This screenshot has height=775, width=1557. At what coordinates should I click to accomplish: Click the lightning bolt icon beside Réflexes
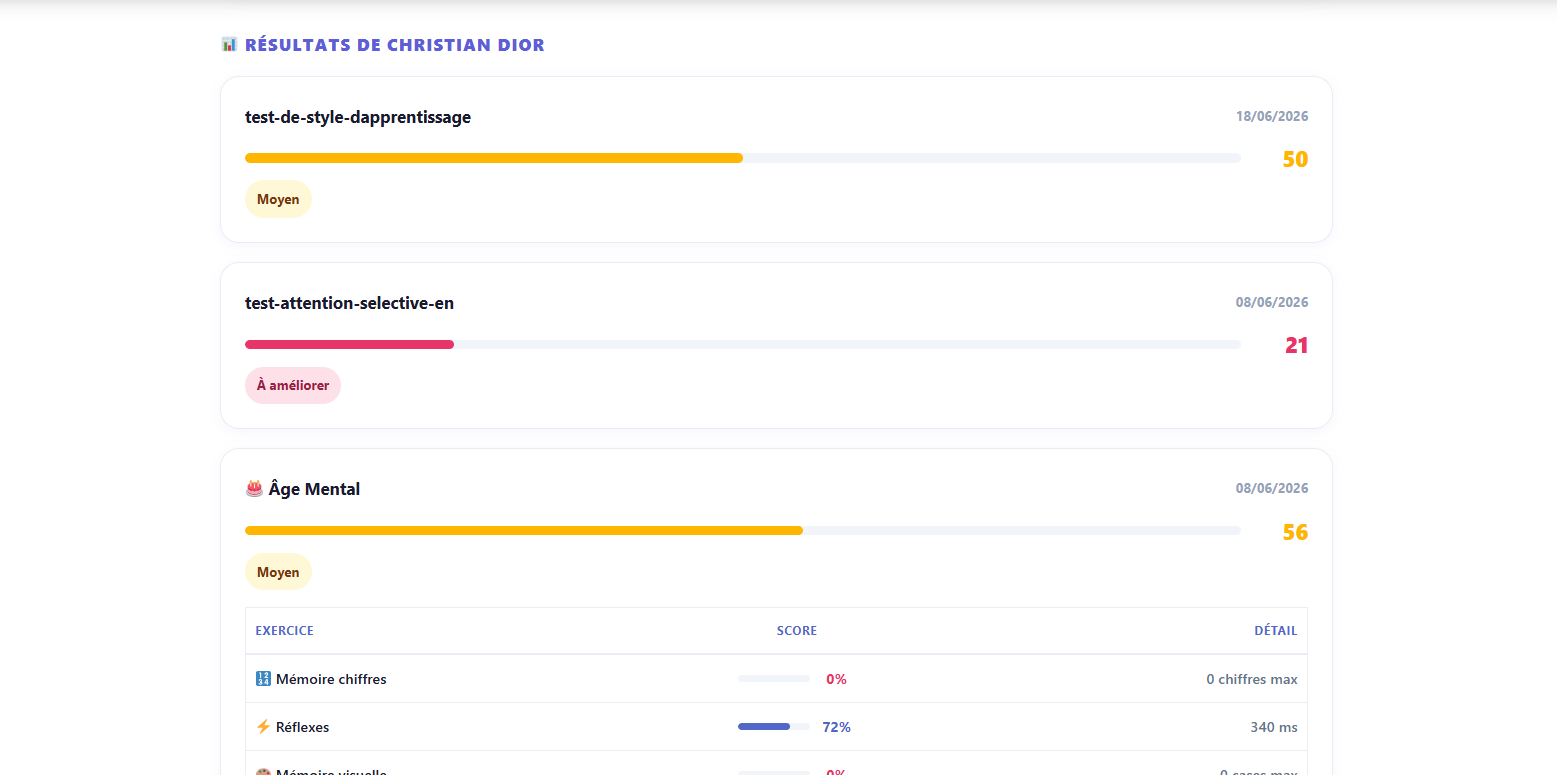tap(263, 727)
